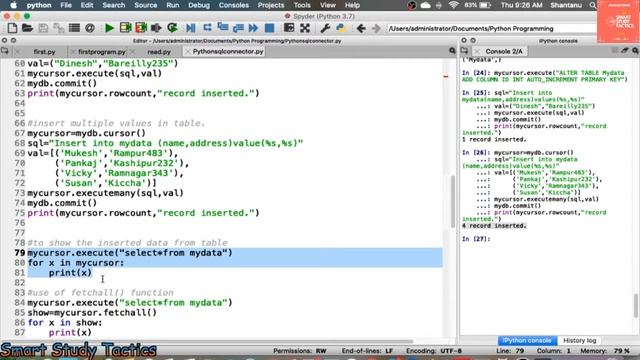Run file with green play button
Viewport: 640px width, 360px height.
click(109, 28)
